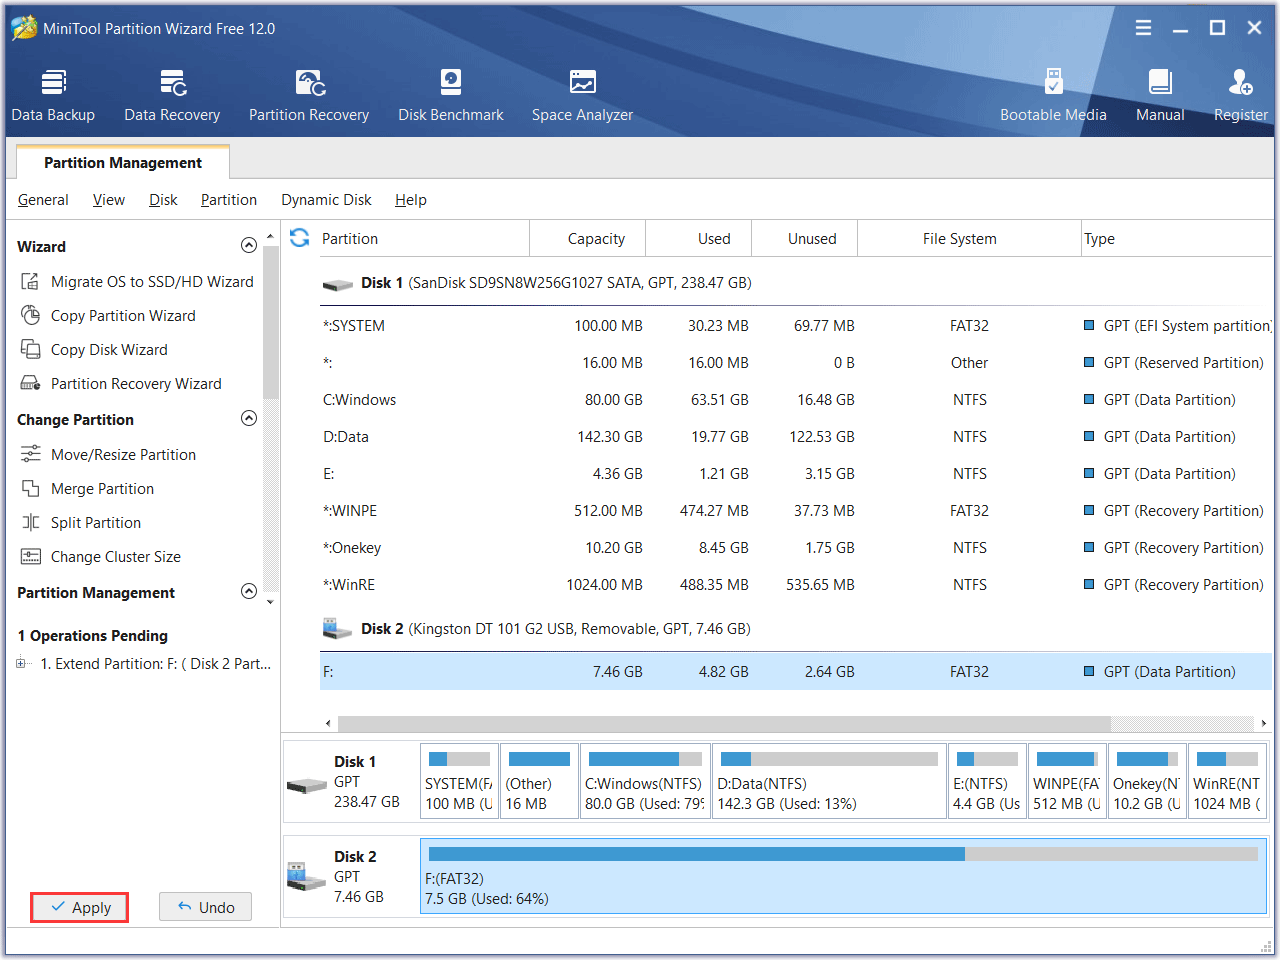Select the E: partition row
The image size is (1280, 960).
click(x=795, y=474)
